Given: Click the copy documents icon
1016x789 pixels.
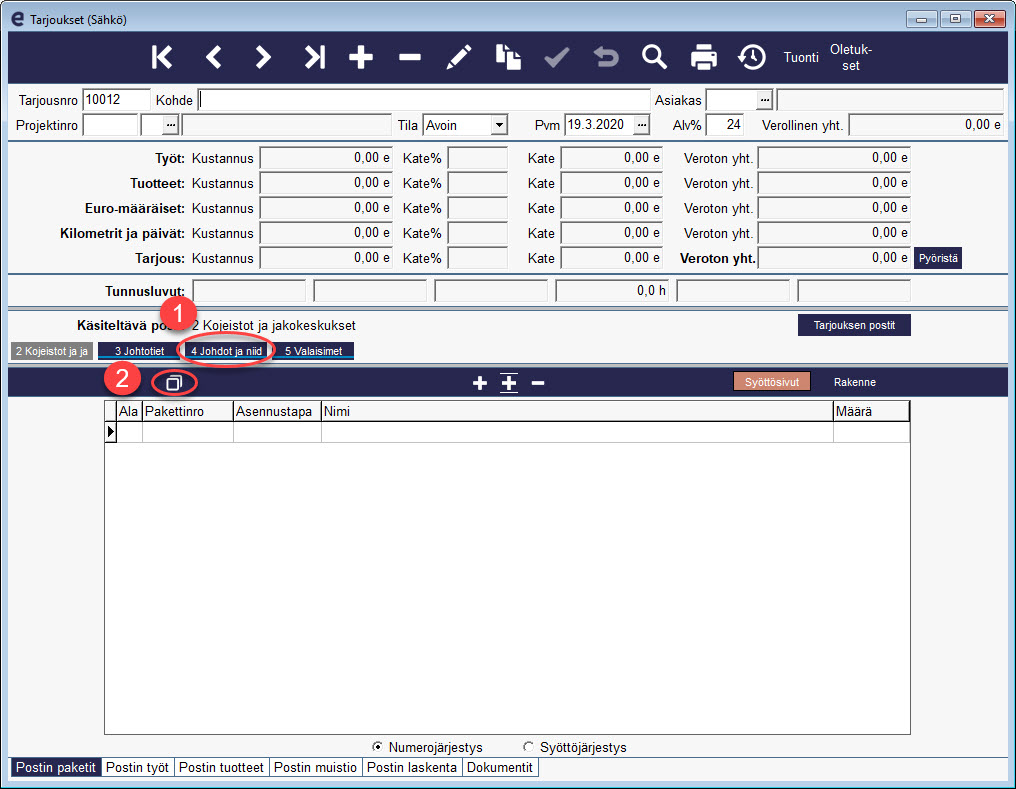Looking at the screenshot, I should point(508,57).
